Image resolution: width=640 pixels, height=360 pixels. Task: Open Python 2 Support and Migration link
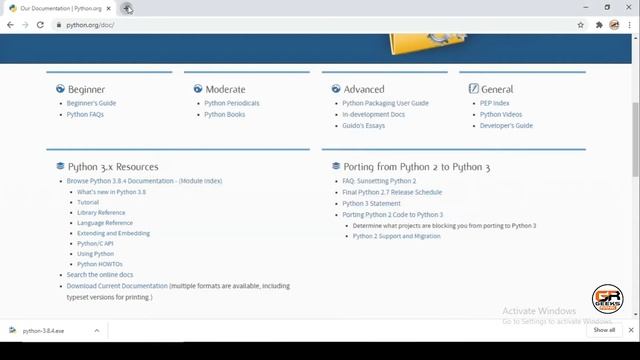pyautogui.click(x=396, y=236)
